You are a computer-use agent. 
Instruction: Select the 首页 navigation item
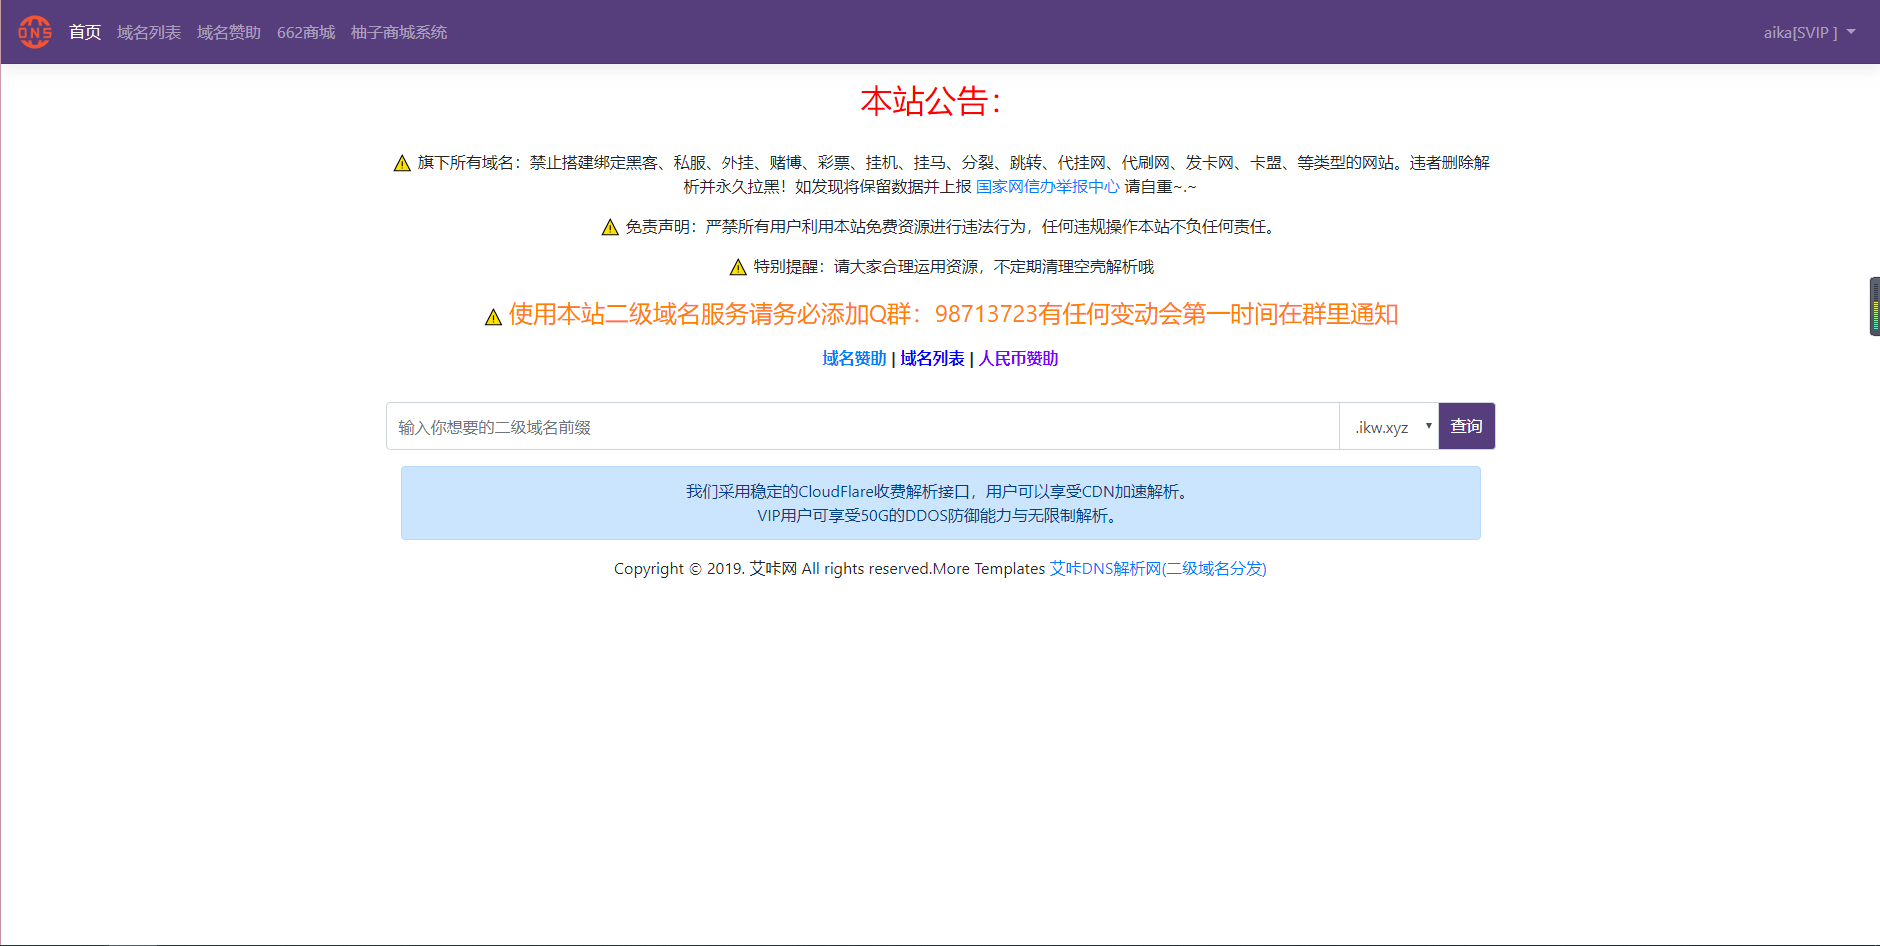(x=84, y=31)
